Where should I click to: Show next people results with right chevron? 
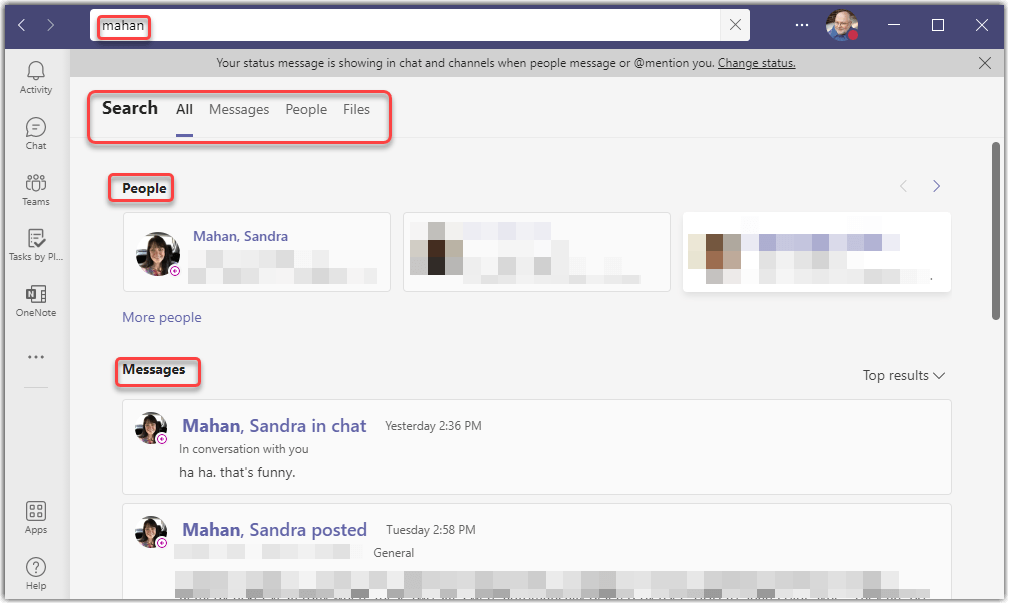pos(936,186)
